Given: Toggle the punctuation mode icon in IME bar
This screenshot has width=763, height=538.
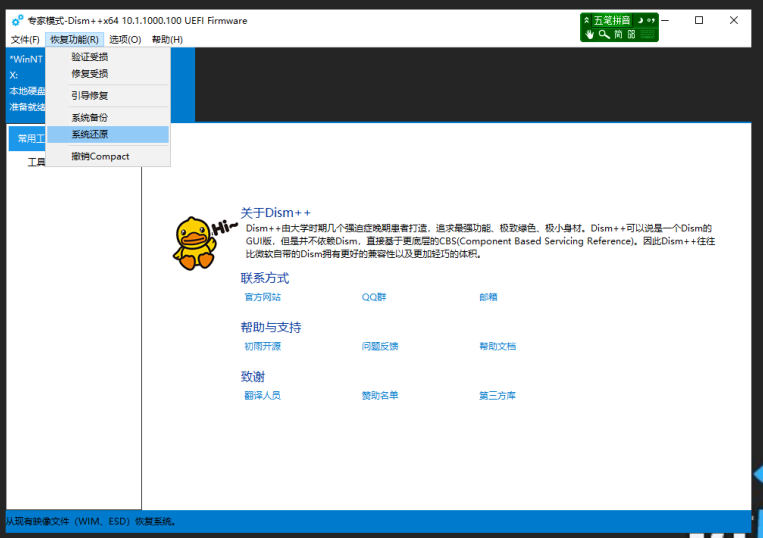Looking at the screenshot, I should coord(651,20).
